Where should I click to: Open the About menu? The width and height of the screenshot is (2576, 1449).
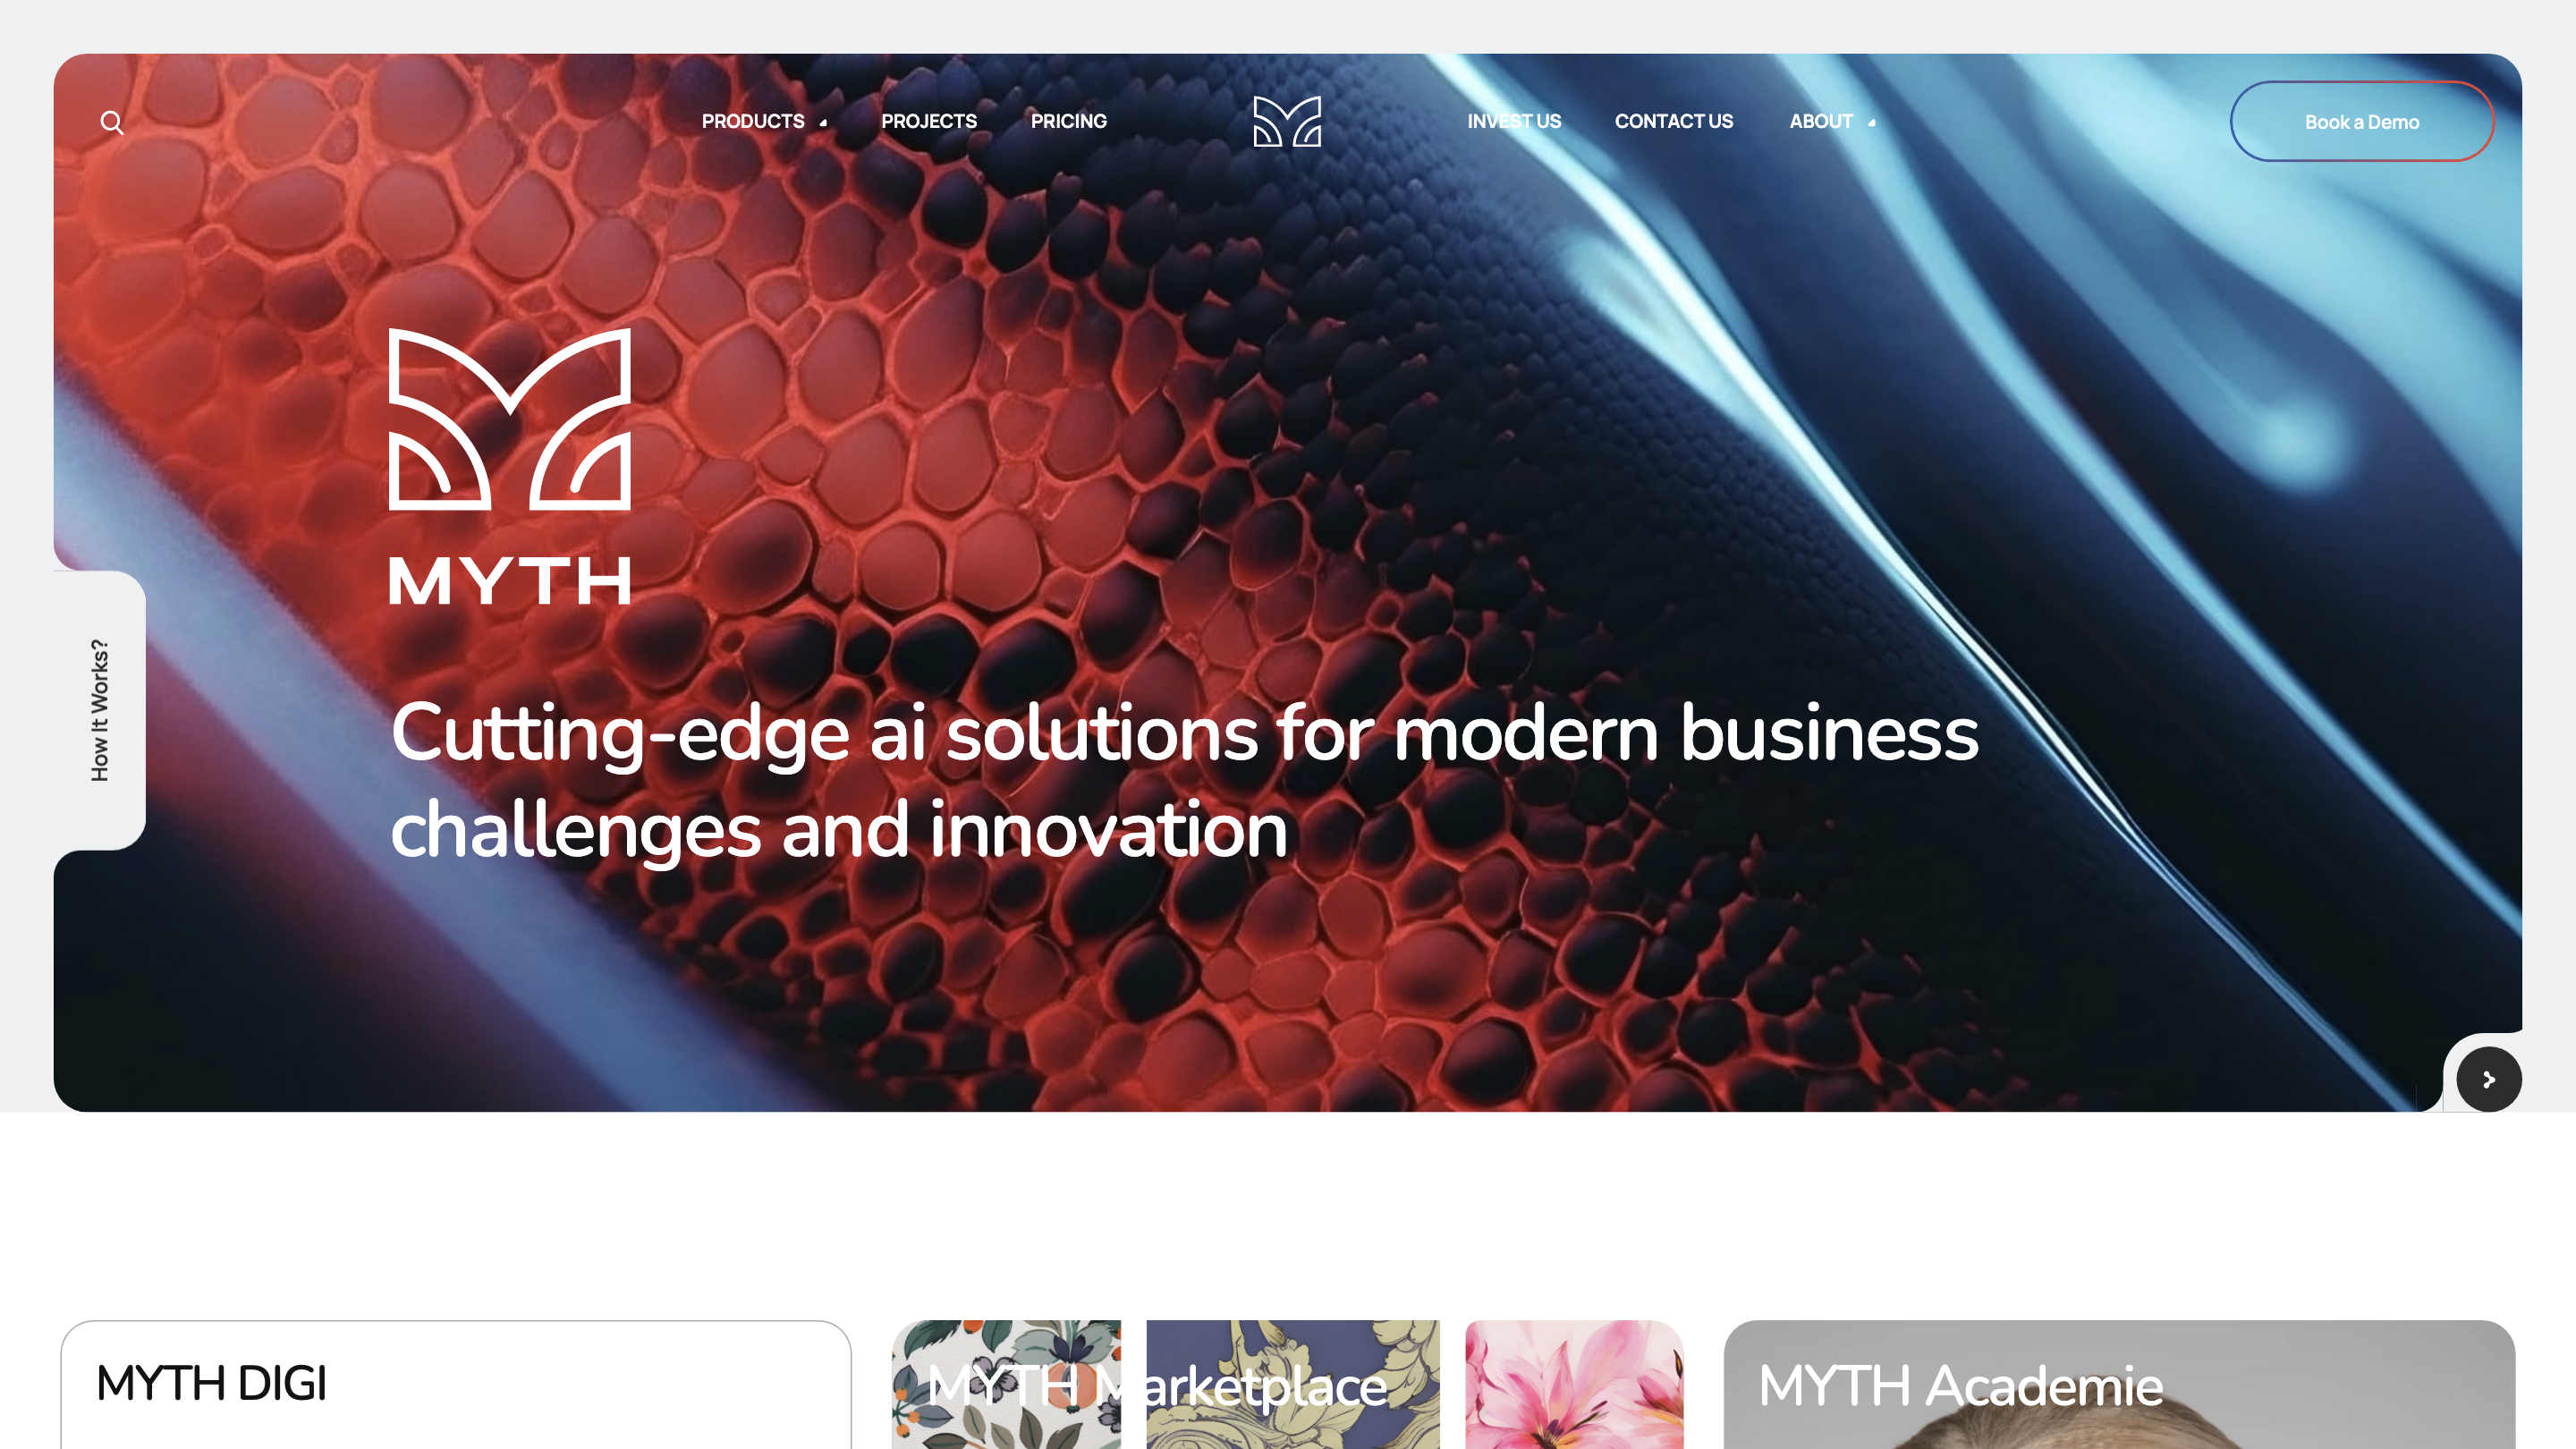(1821, 121)
